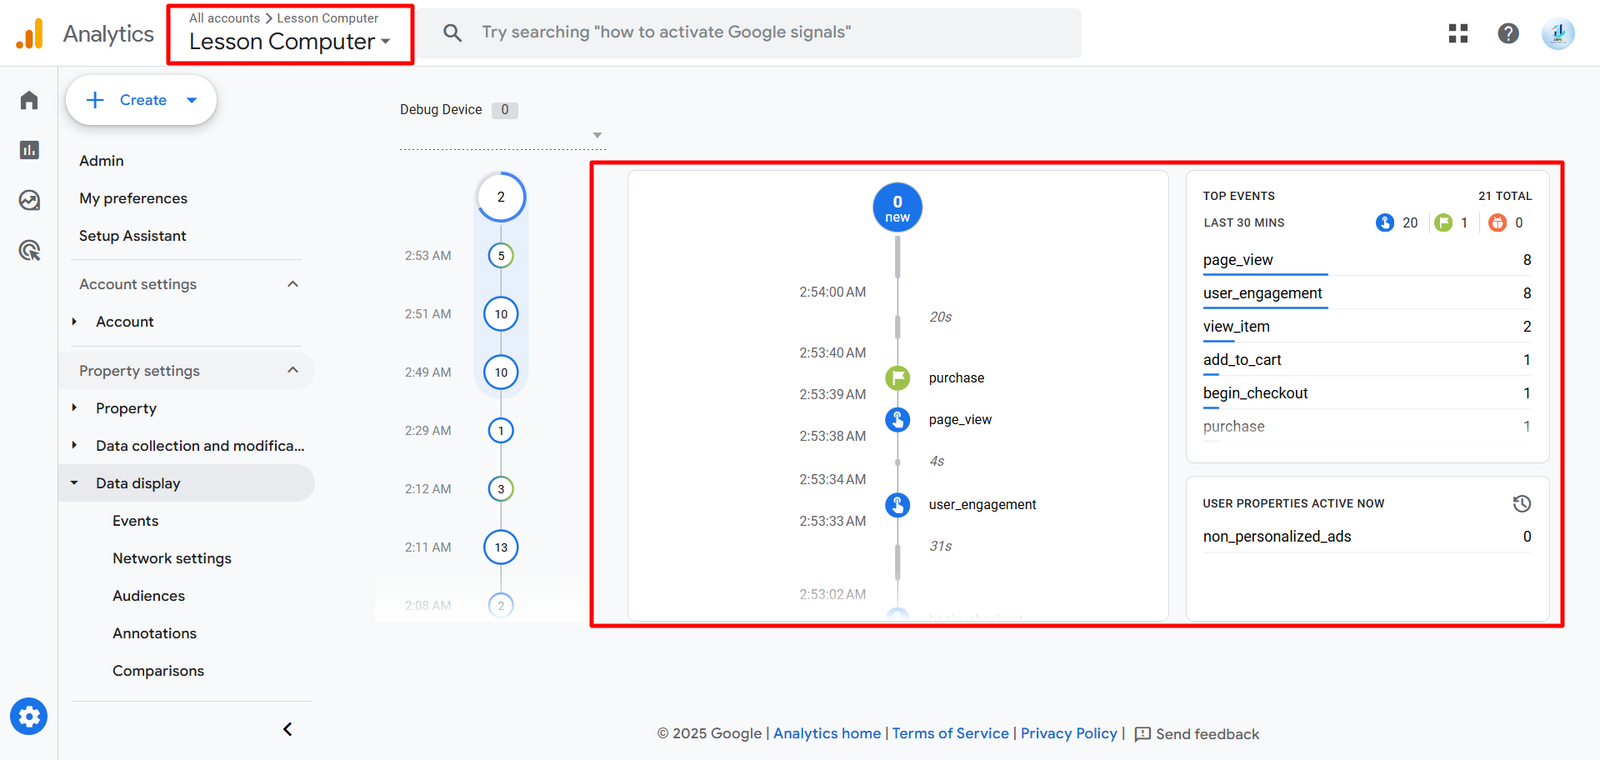This screenshot has width=1600, height=760.
Task: Open the Home icon in left rail
Action: (29, 100)
